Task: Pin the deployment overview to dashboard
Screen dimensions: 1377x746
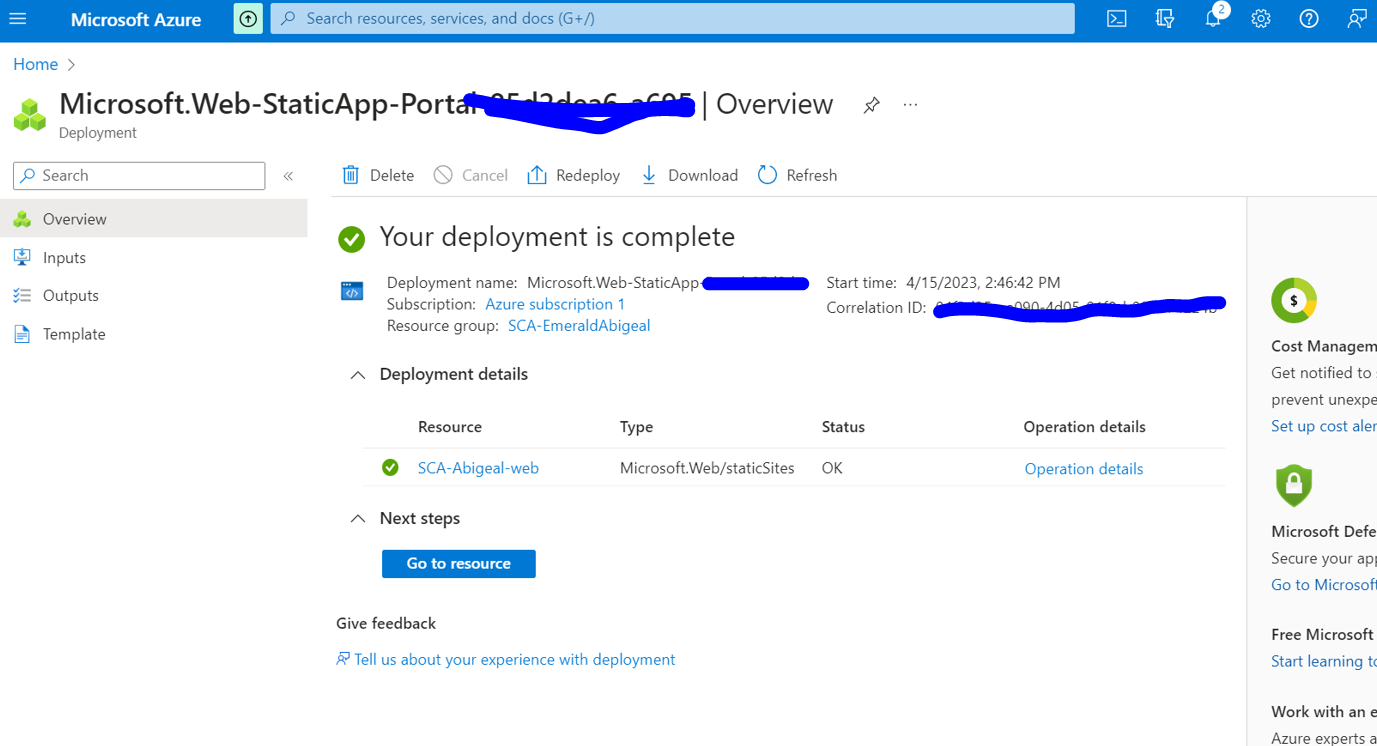Action: click(x=871, y=105)
